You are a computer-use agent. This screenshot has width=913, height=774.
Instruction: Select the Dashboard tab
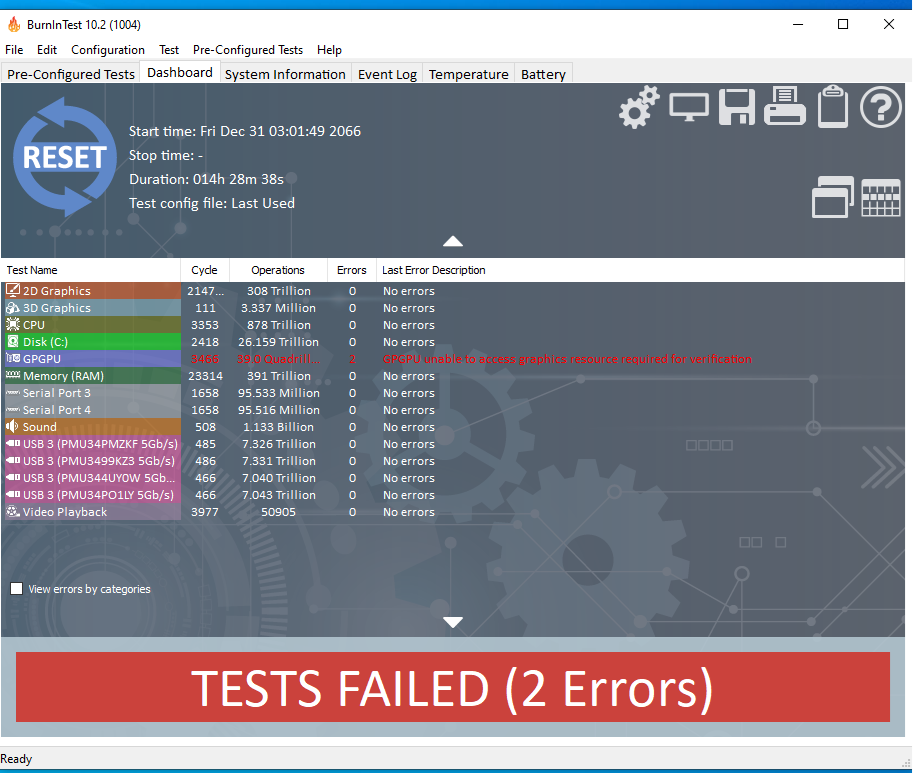180,72
